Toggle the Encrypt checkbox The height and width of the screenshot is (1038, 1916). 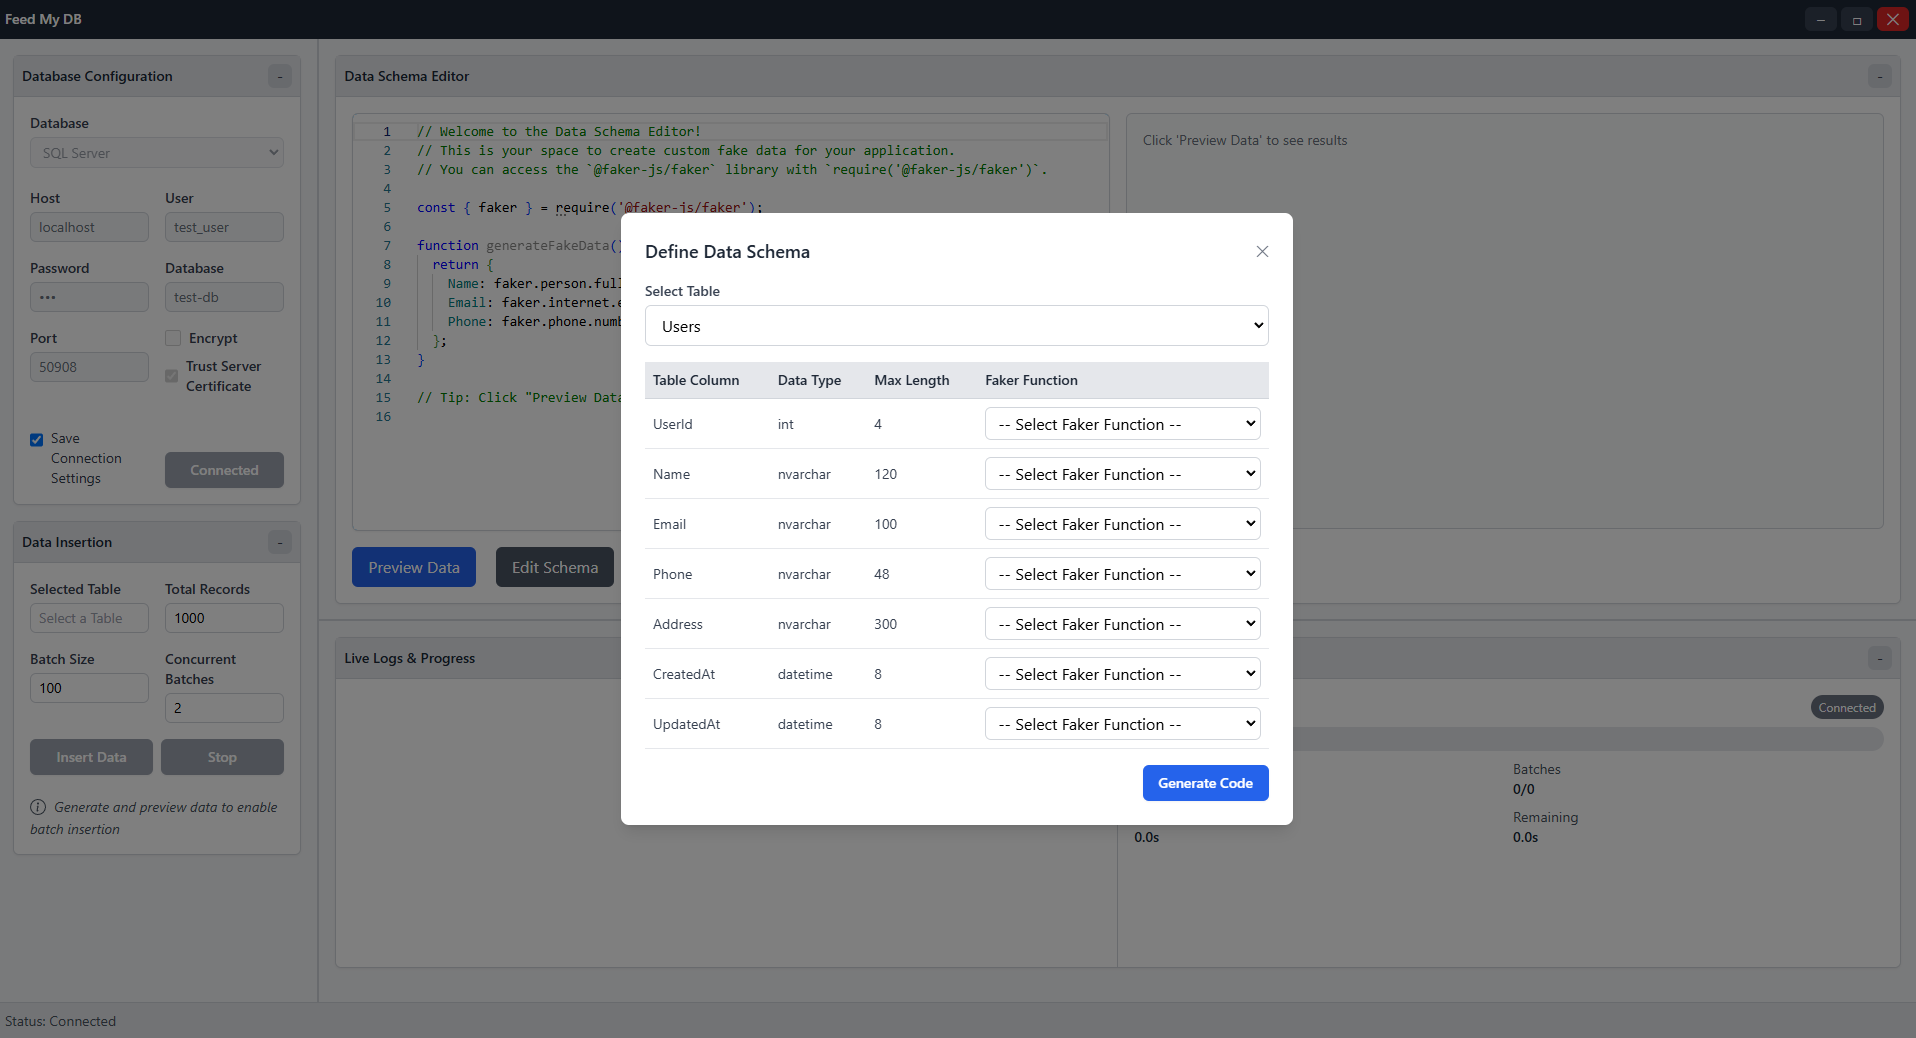click(173, 338)
